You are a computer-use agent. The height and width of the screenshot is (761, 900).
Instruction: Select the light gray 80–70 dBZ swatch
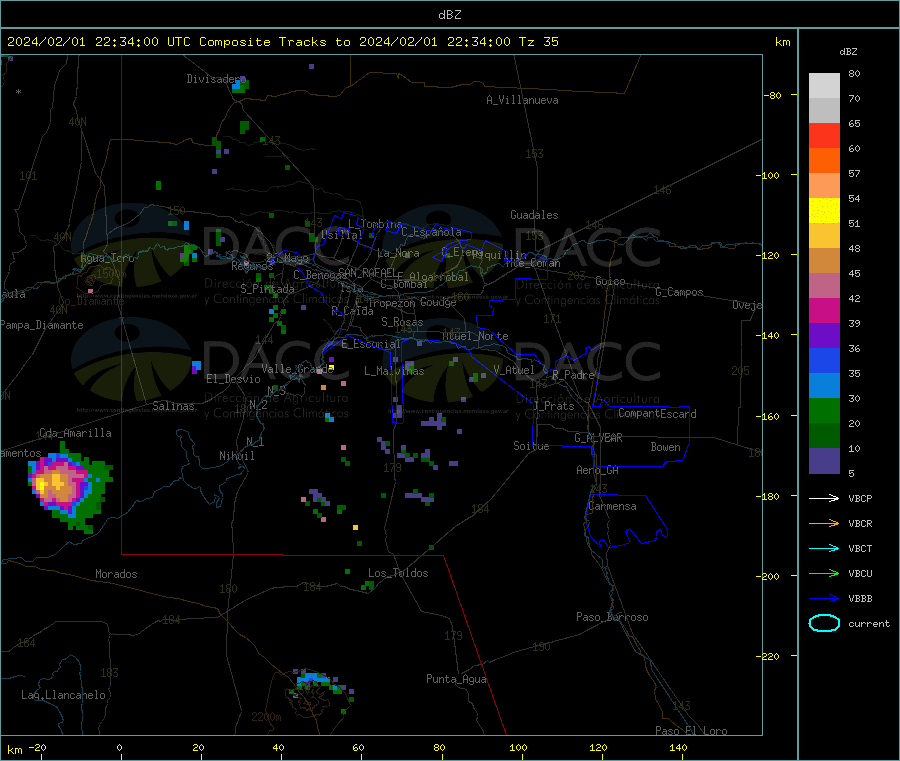click(824, 86)
